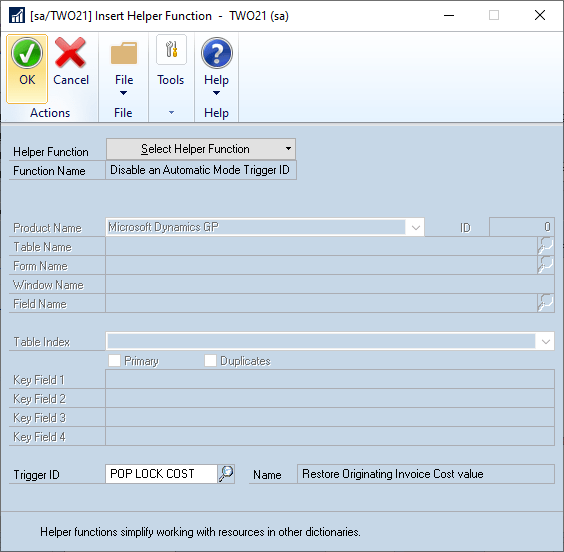Screen dimensions: 564x552
Task: Open the Help group label menu
Action: point(216,113)
